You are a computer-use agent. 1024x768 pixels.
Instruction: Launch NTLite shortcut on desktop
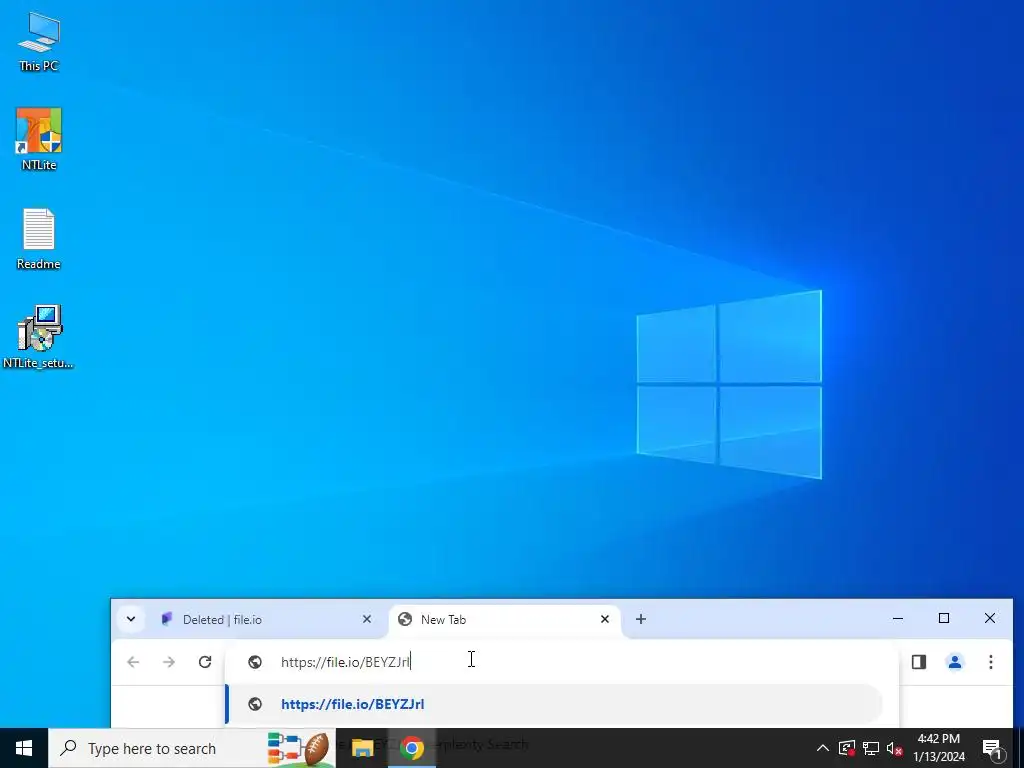[x=39, y=138]
